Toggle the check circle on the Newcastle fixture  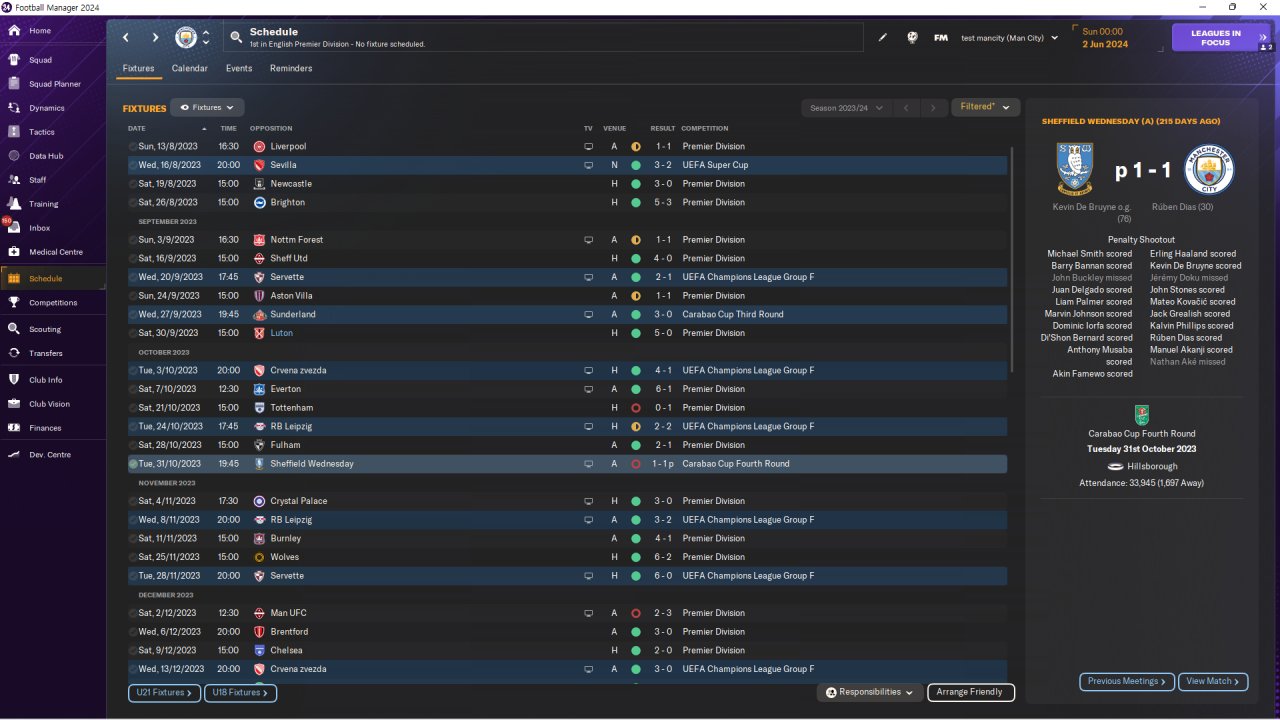click(133, 184)
